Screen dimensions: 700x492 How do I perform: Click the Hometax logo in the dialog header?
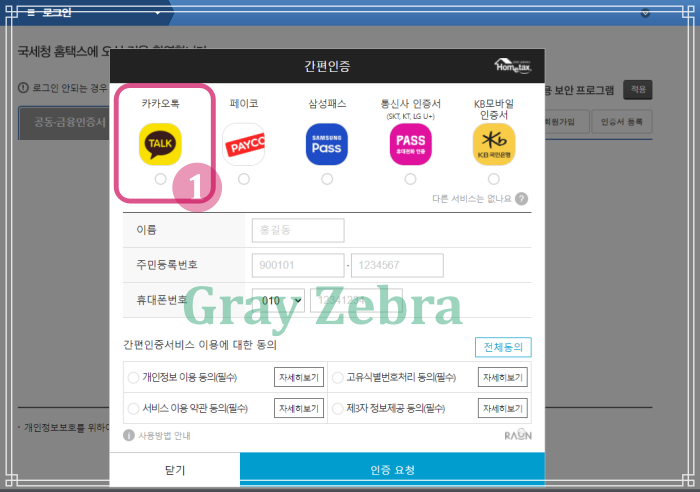pyautogui.click(x=512, y=66)
